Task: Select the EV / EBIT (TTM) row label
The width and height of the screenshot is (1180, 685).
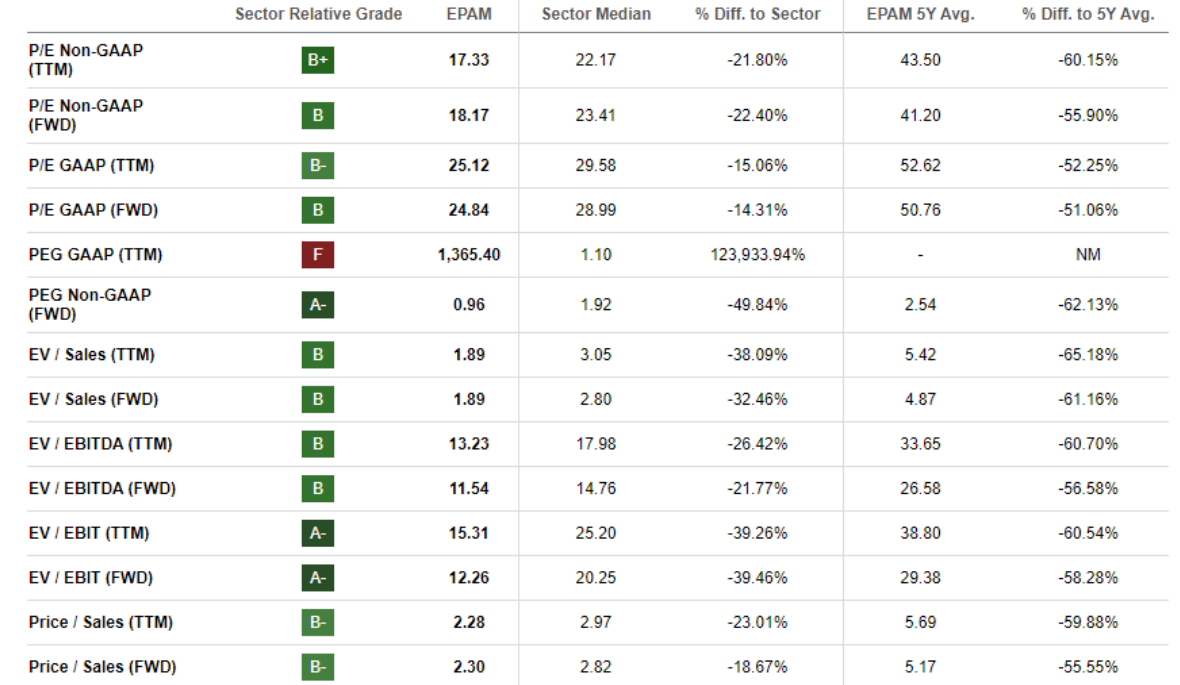Action: [x=89, y=533]
